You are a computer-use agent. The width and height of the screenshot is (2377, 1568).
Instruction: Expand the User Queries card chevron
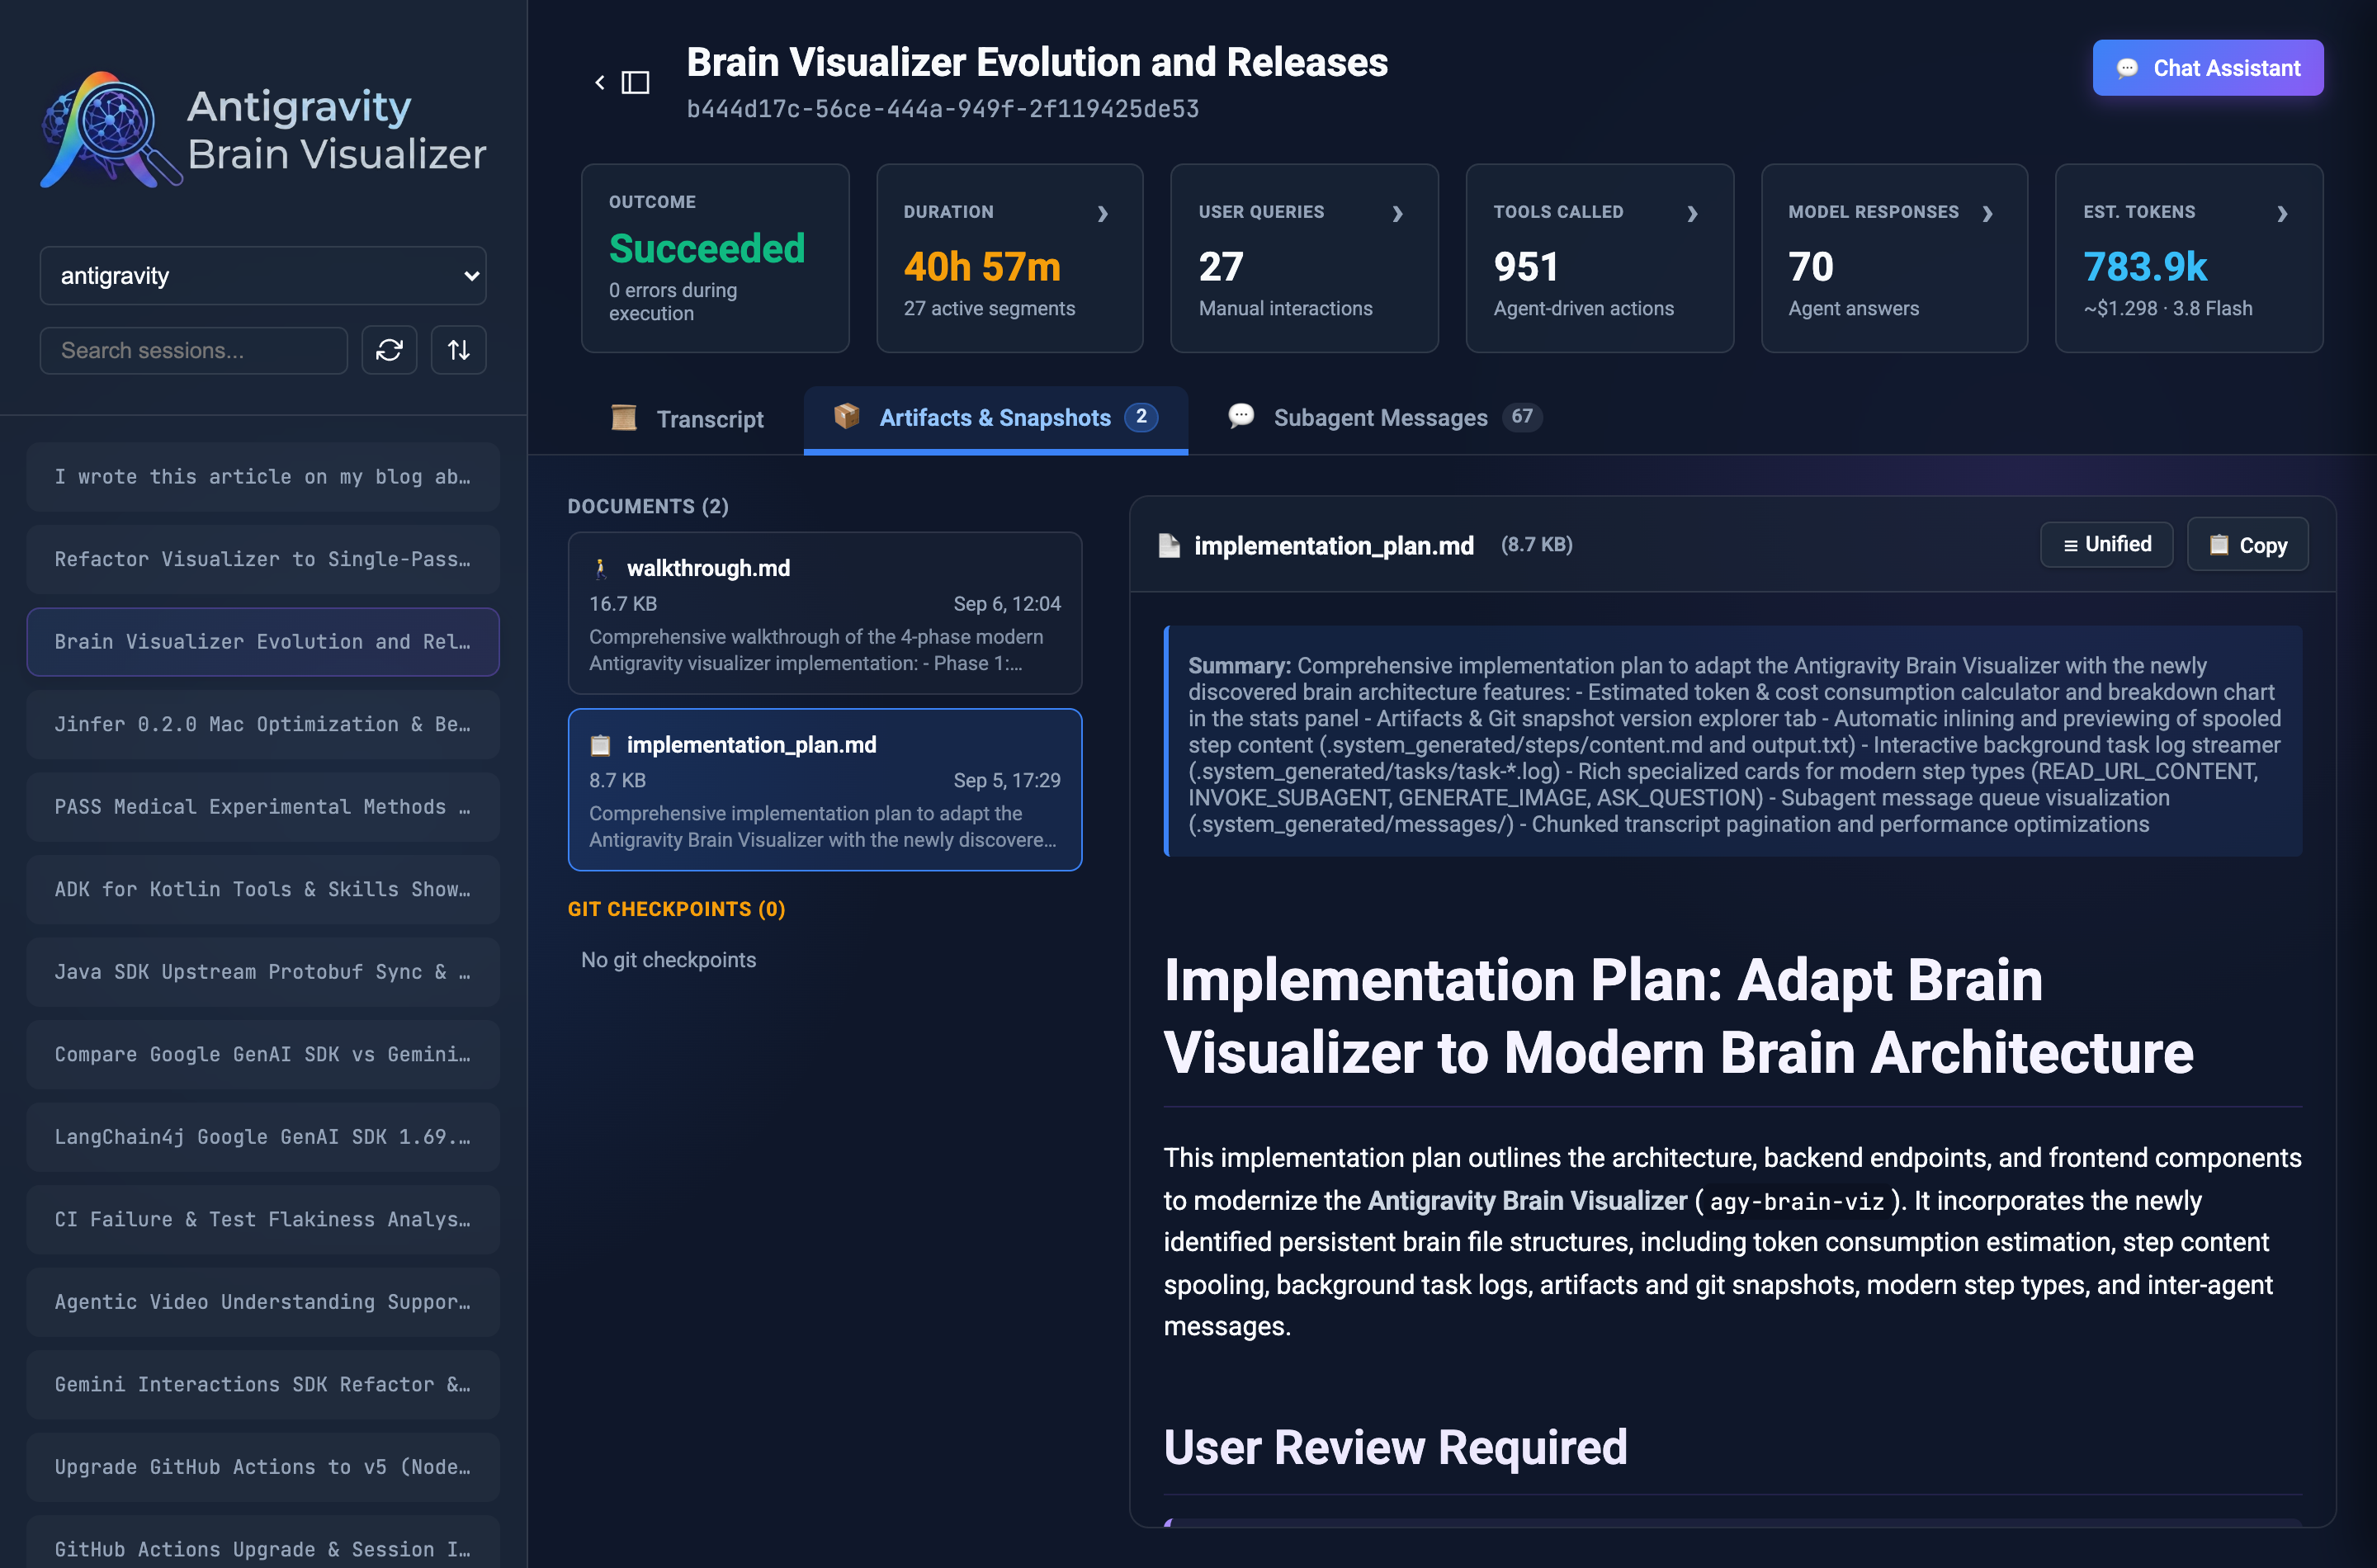tap(1398, 213)
